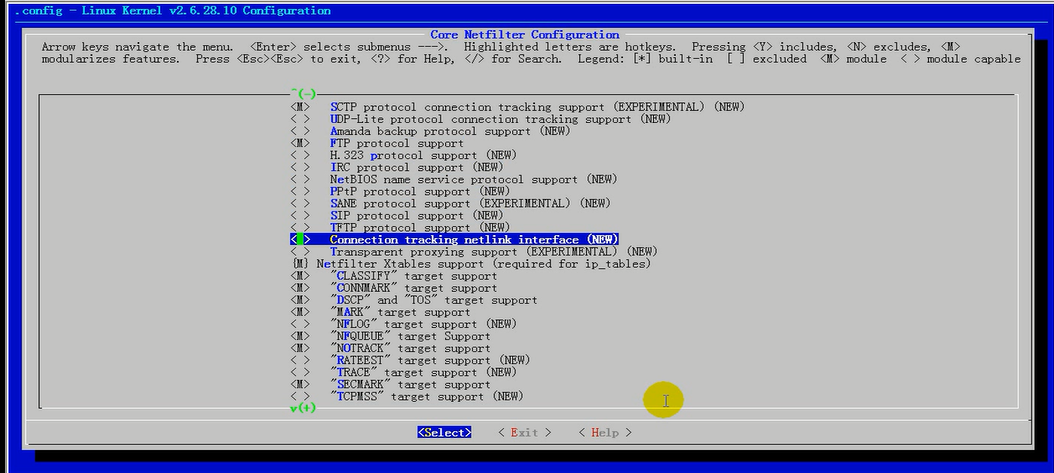The width and height of the screenshot is (1054, 473).
Task: Toggle Amanda backup protocol state marker
Action: [x=300, y=131]
